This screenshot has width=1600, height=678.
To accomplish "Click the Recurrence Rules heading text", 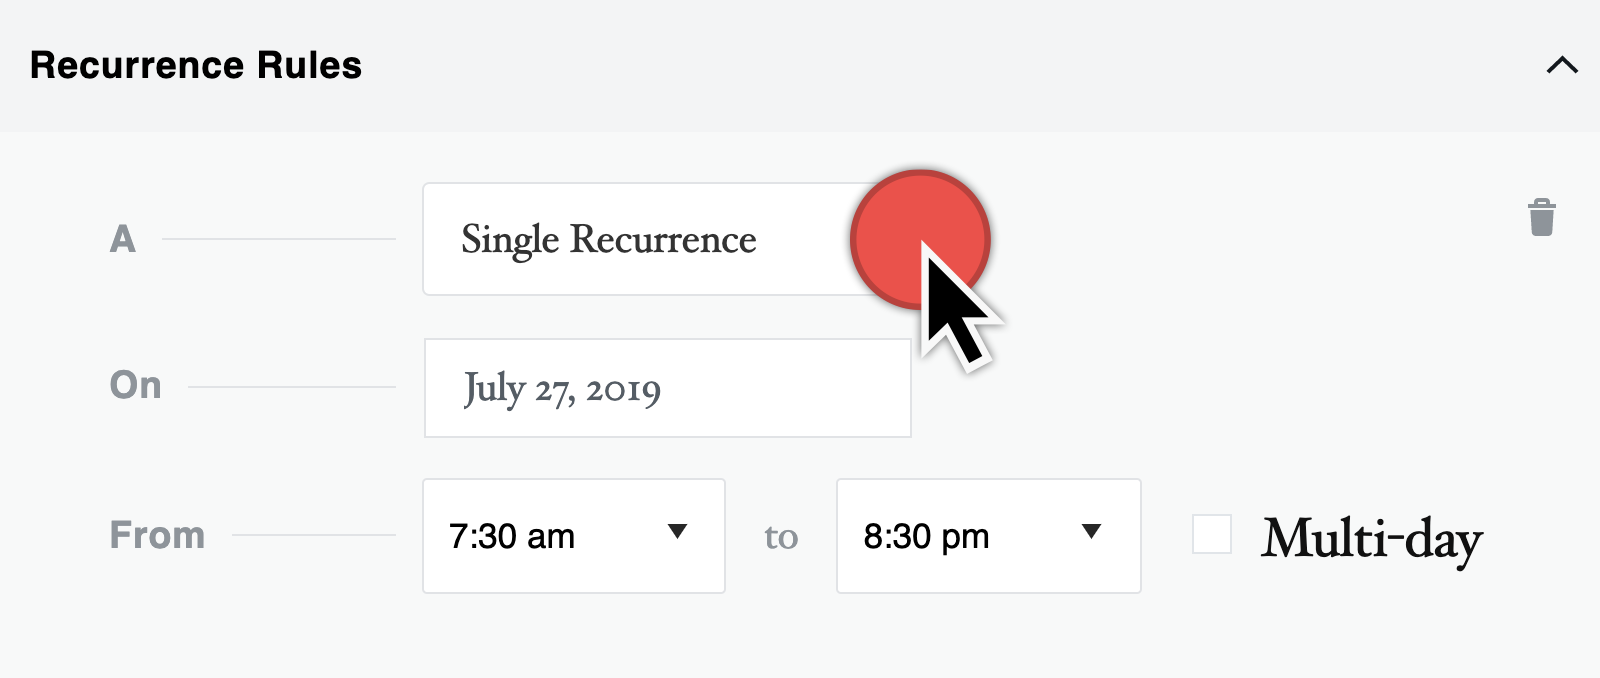I will (196, 65).
